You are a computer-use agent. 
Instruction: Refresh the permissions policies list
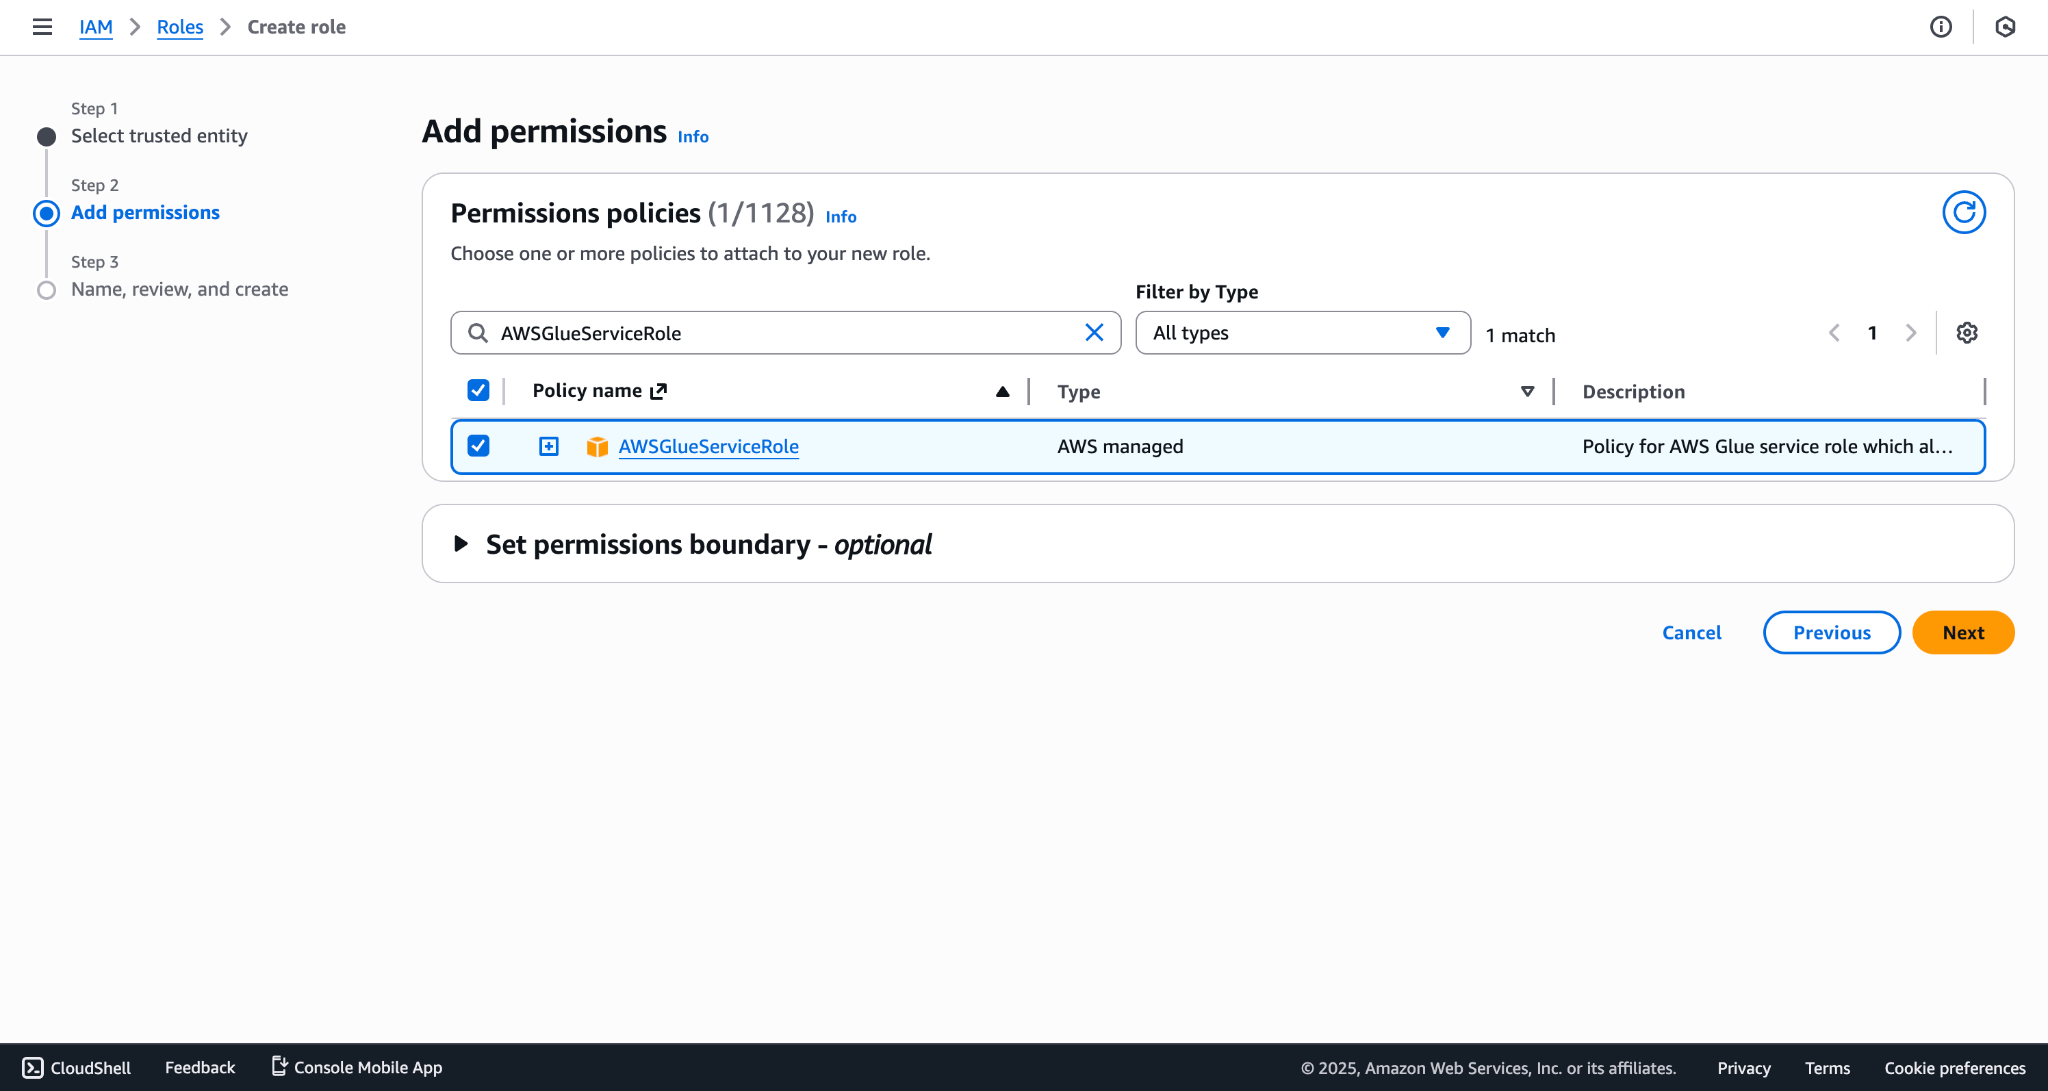pyautogui.click(x=1964, y=212)
